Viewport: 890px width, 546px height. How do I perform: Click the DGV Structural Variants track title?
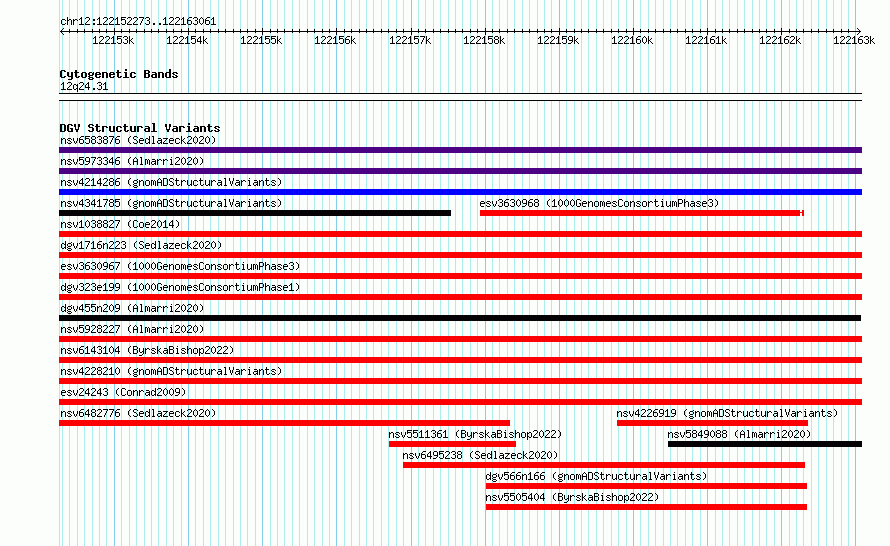[x=140, y=128]
